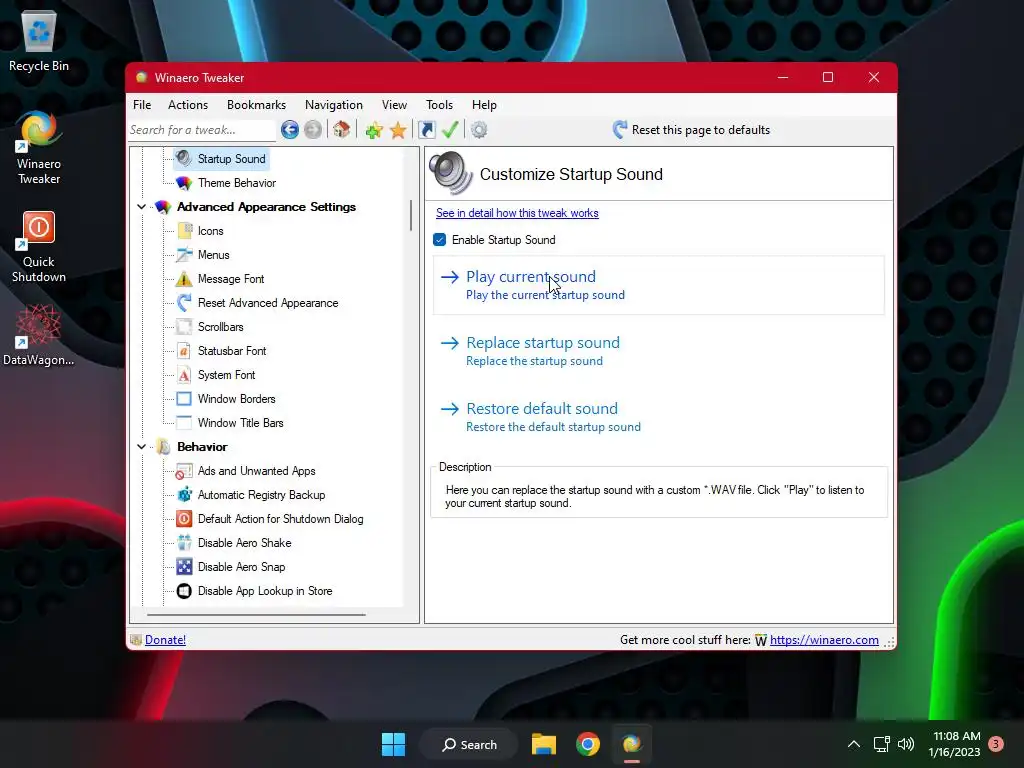Select the Window Borders tree item label
Image resolution: width=1024 pixels, height=768 pixels.
[x=236, y=398]
